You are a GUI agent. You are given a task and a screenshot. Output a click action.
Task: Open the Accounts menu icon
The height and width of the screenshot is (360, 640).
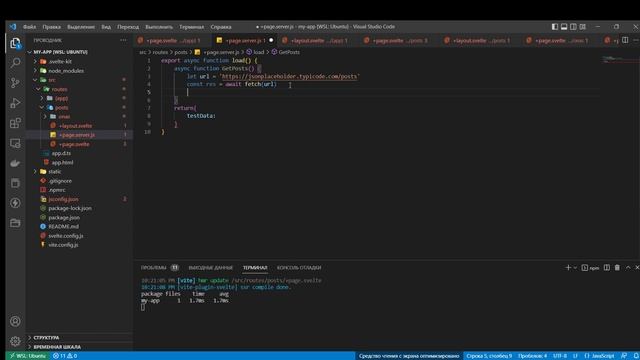(x=15, y=321)
